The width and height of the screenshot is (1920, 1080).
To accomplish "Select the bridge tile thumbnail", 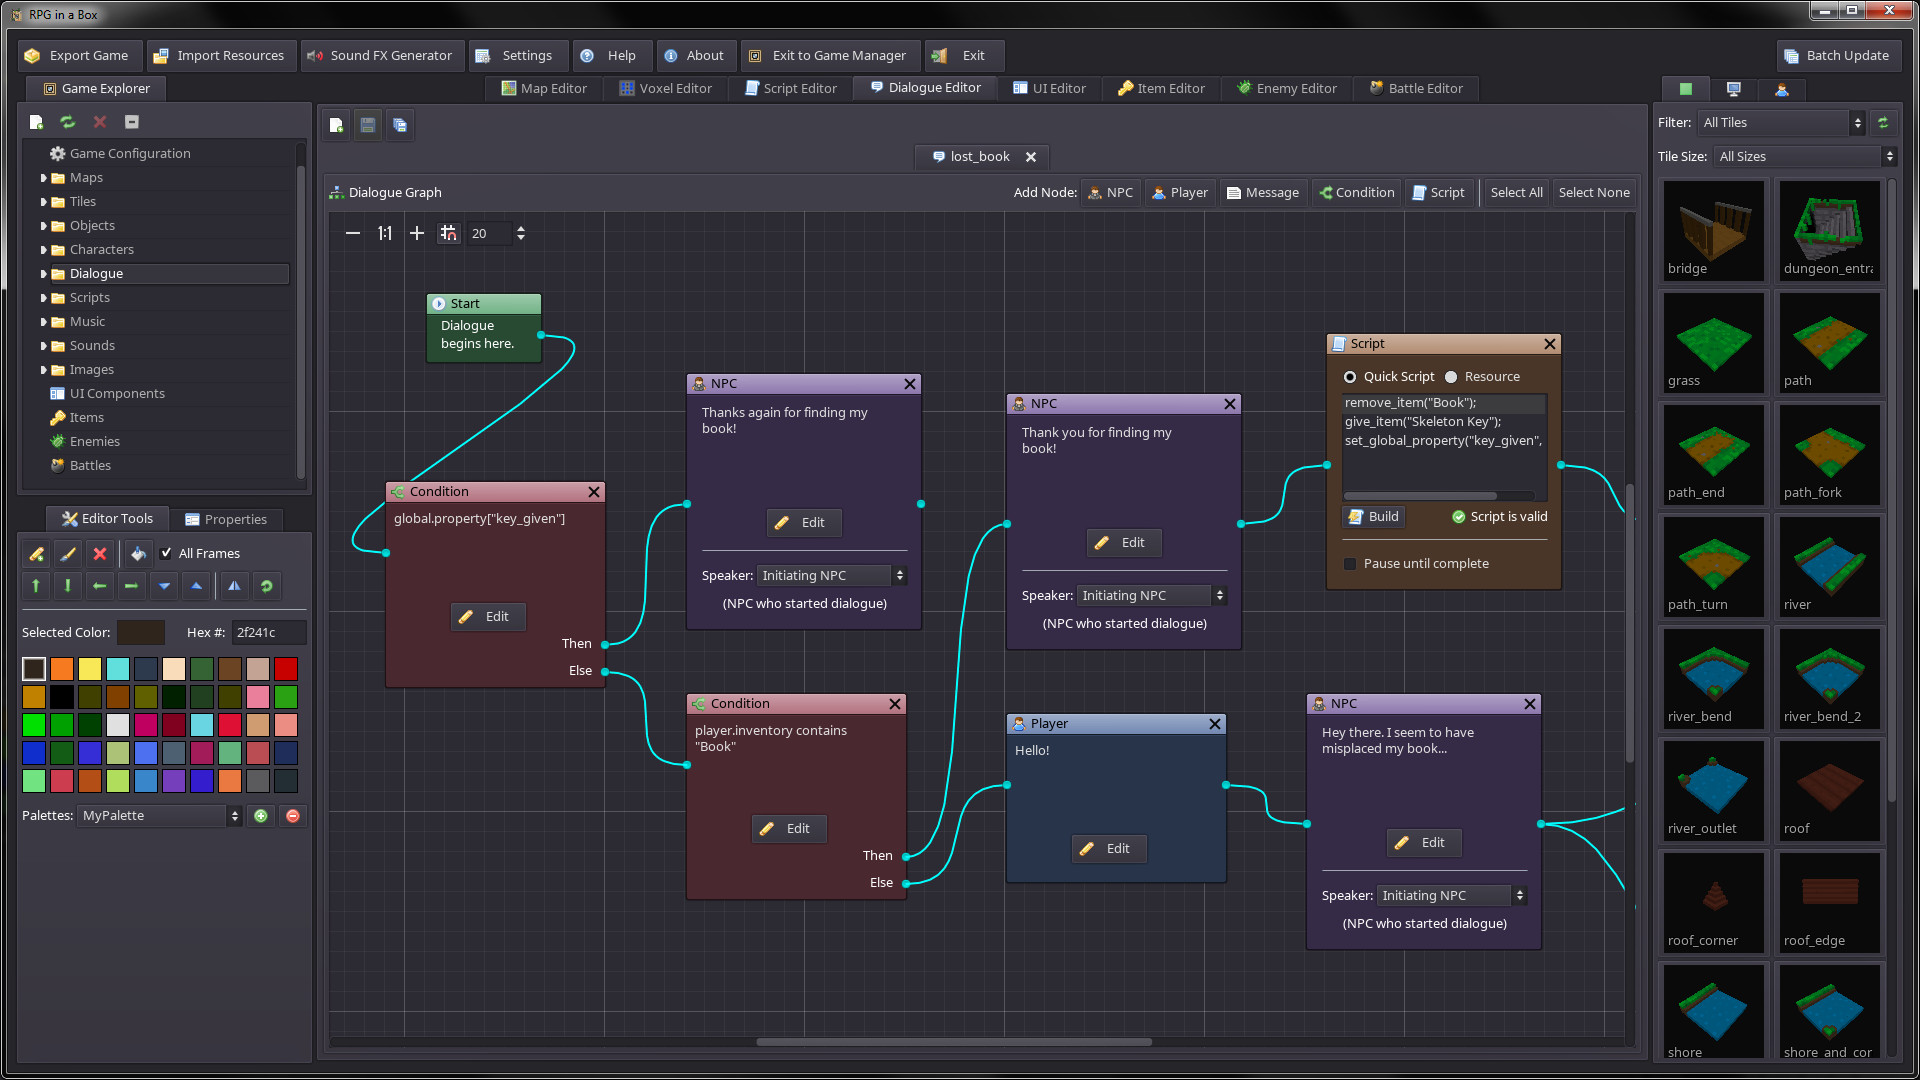I will click(x=1713, y=230).
